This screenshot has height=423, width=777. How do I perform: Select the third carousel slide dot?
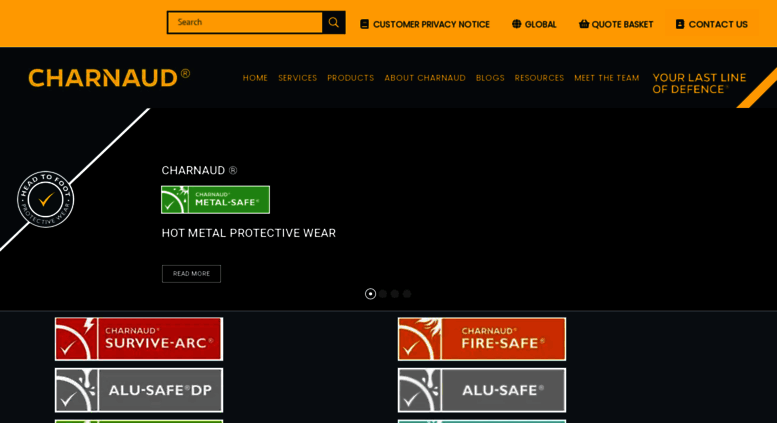tap(394, 294)
